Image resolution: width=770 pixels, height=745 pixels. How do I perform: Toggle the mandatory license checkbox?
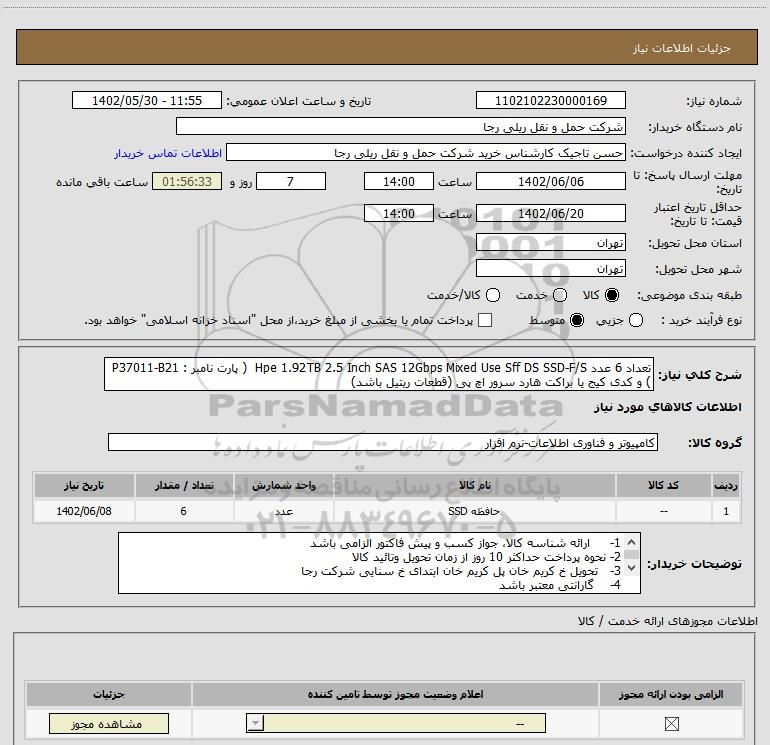pos(671,723)
